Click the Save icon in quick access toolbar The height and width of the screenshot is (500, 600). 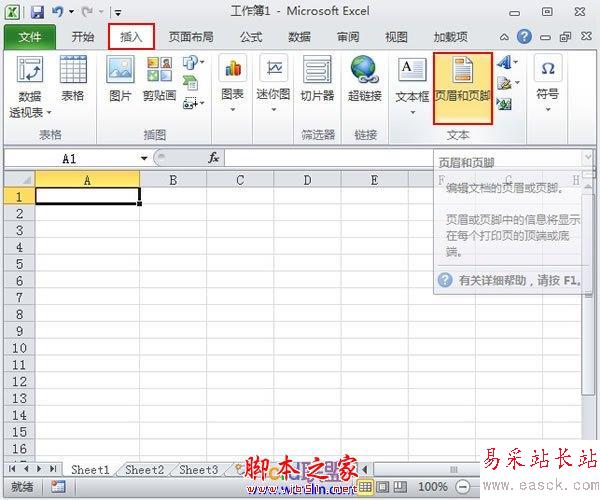[x=37, y=12]
